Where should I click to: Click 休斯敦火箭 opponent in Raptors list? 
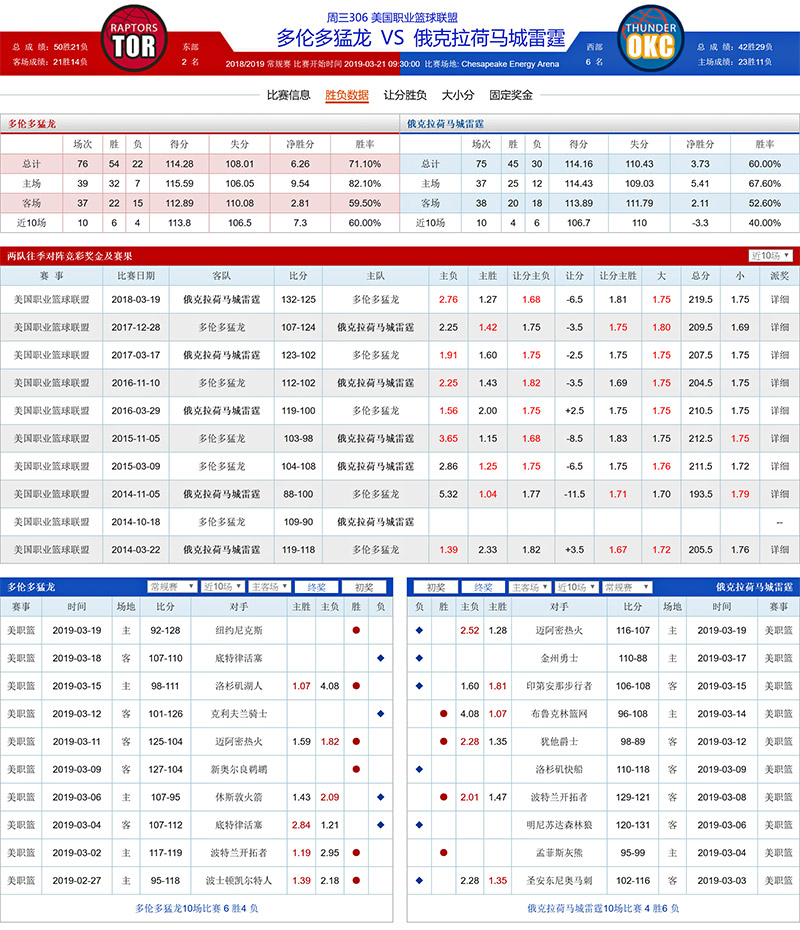click(239, 797)
